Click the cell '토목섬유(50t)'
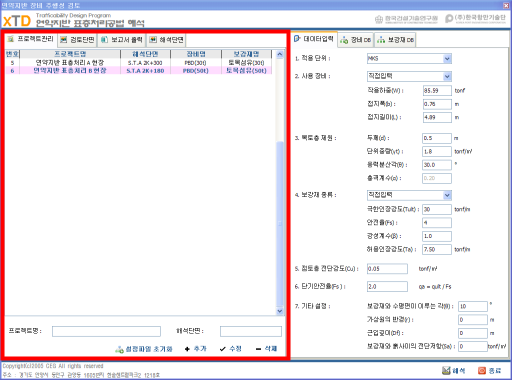Image resolution: width=512 pixels, height=384 pixels. coord(246,70)
